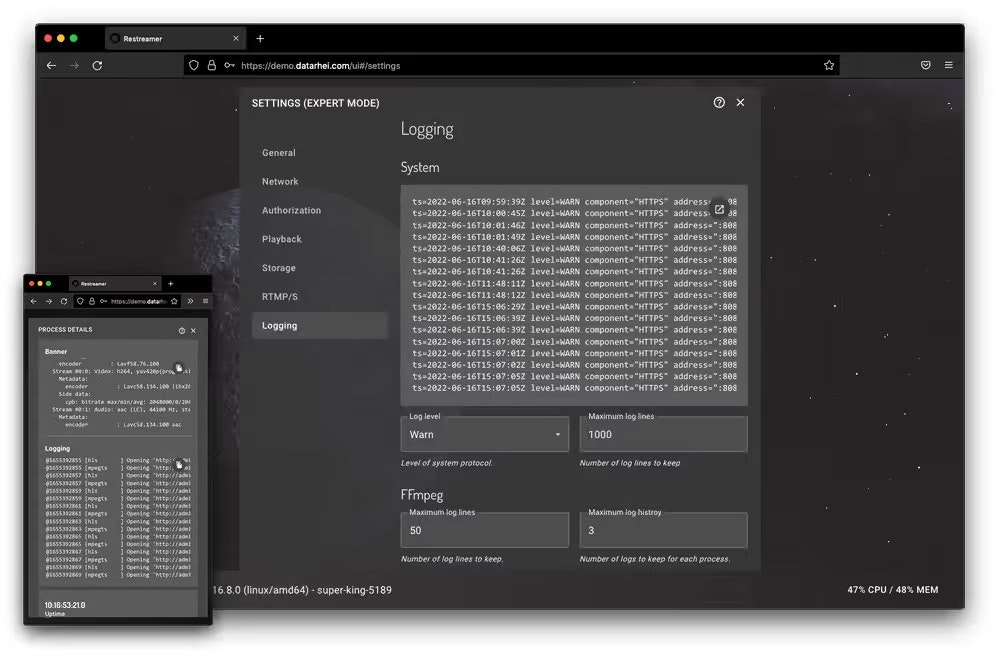Open hamburger menu in large browser window
Viewport: 1000px width, 656px height.
[x=949, y=65]
